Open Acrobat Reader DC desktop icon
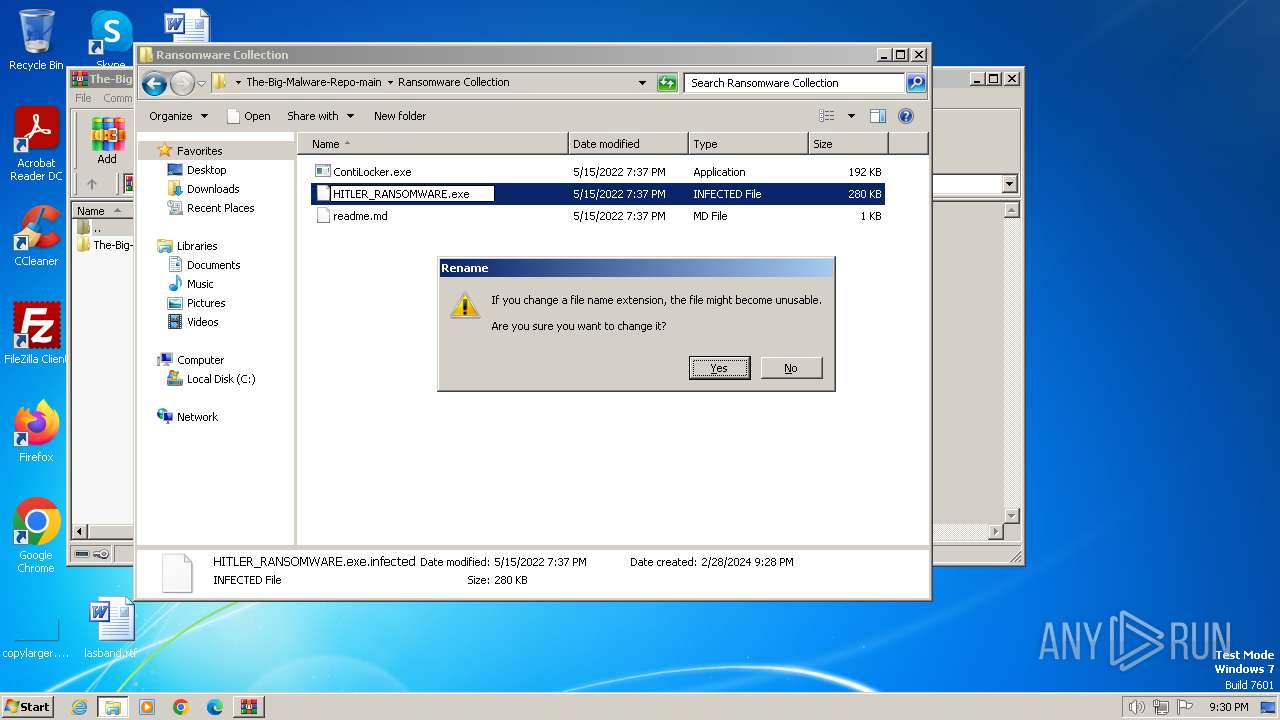This screenshot has width=1280, height=720. click(x=36, y=145)
